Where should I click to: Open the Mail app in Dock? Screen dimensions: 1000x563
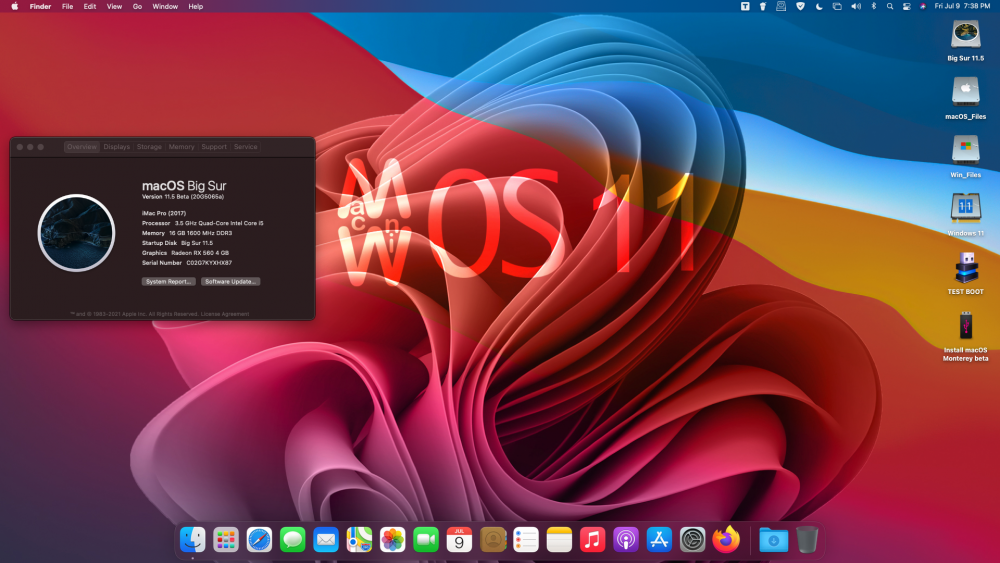click(326, 540)
